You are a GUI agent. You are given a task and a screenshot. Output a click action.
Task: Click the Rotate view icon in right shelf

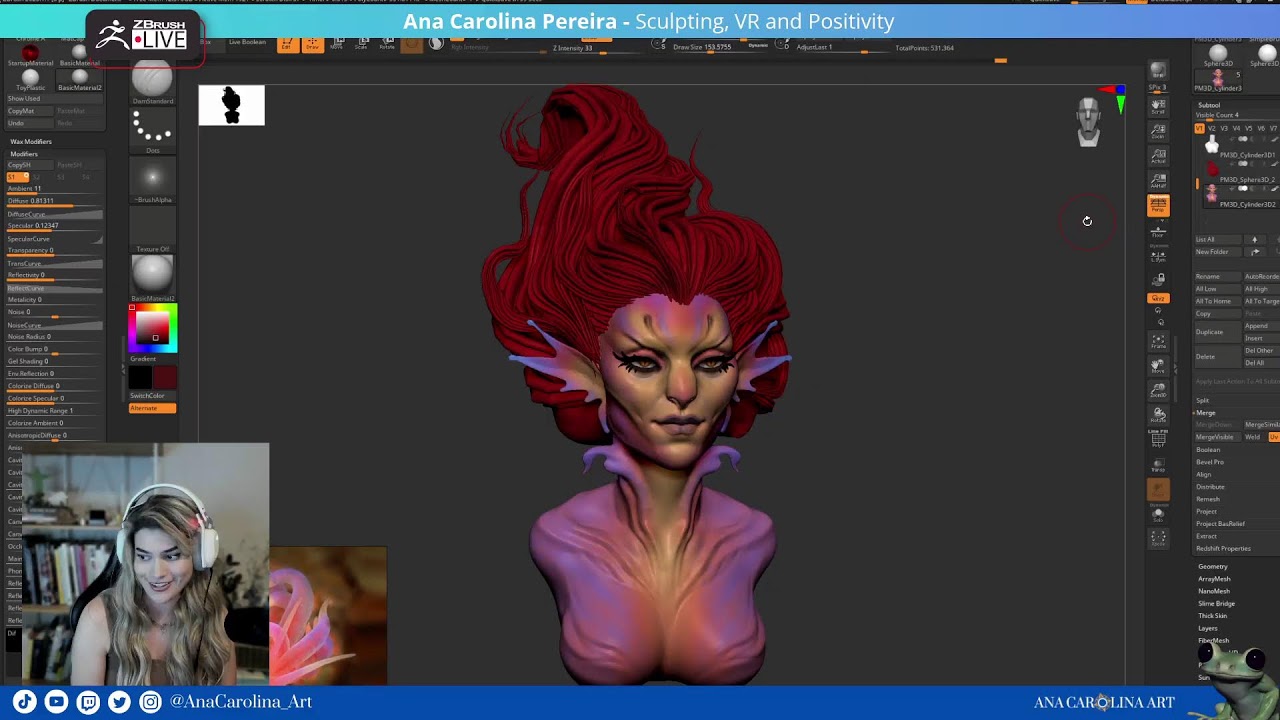pos(1158,415)
